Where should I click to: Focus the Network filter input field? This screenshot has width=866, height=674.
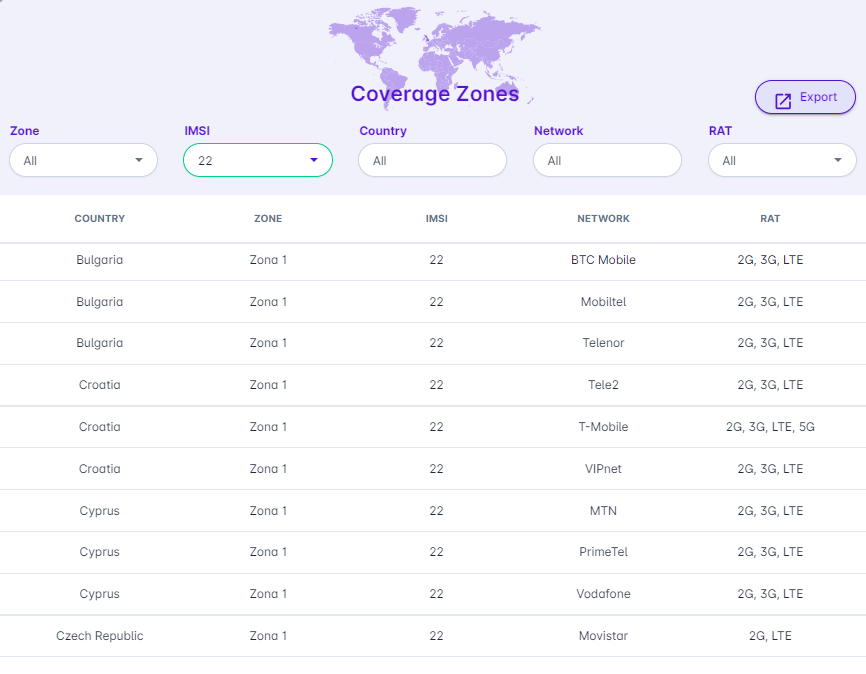[x=607, y=160]
